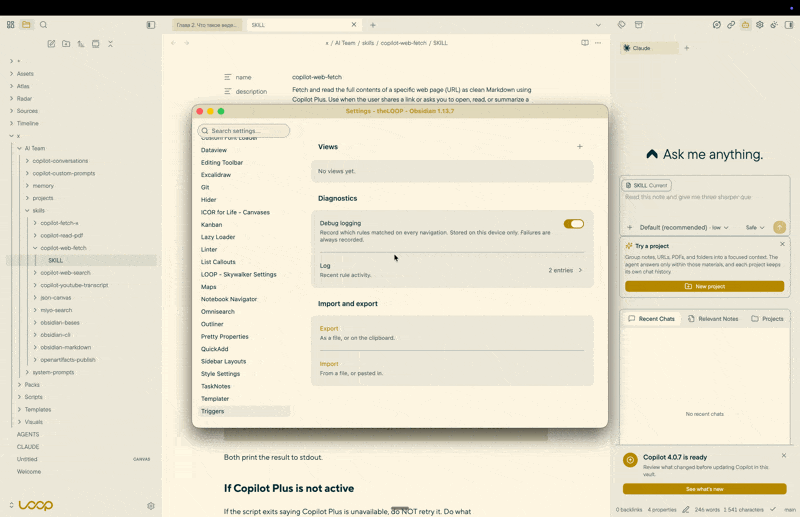
Task: Open the Safe mode dropdown
Action: point(755,228)
